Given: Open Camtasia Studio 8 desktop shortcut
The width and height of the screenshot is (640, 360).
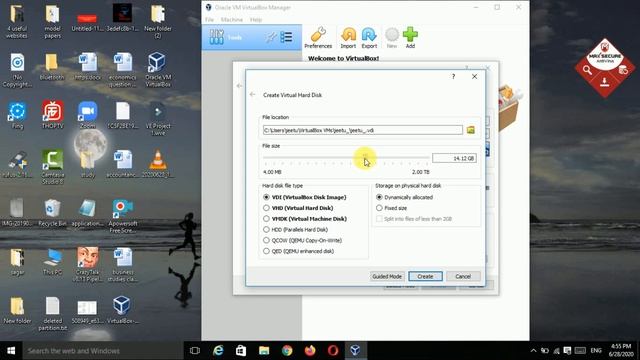Looking at the screenshot, I should point(52,167).
